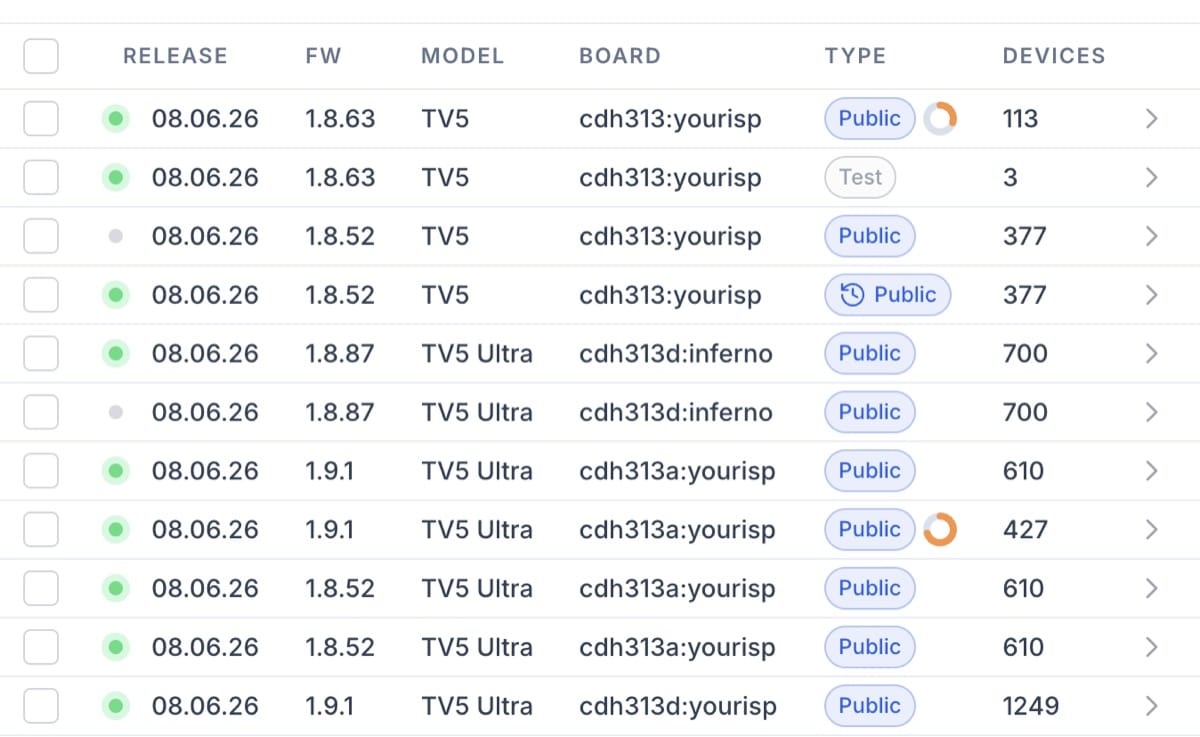Click Public badge of grey-dot 1.8.52 TV5 row
This screenshot has height=737, width=1200.
point(870,236)
